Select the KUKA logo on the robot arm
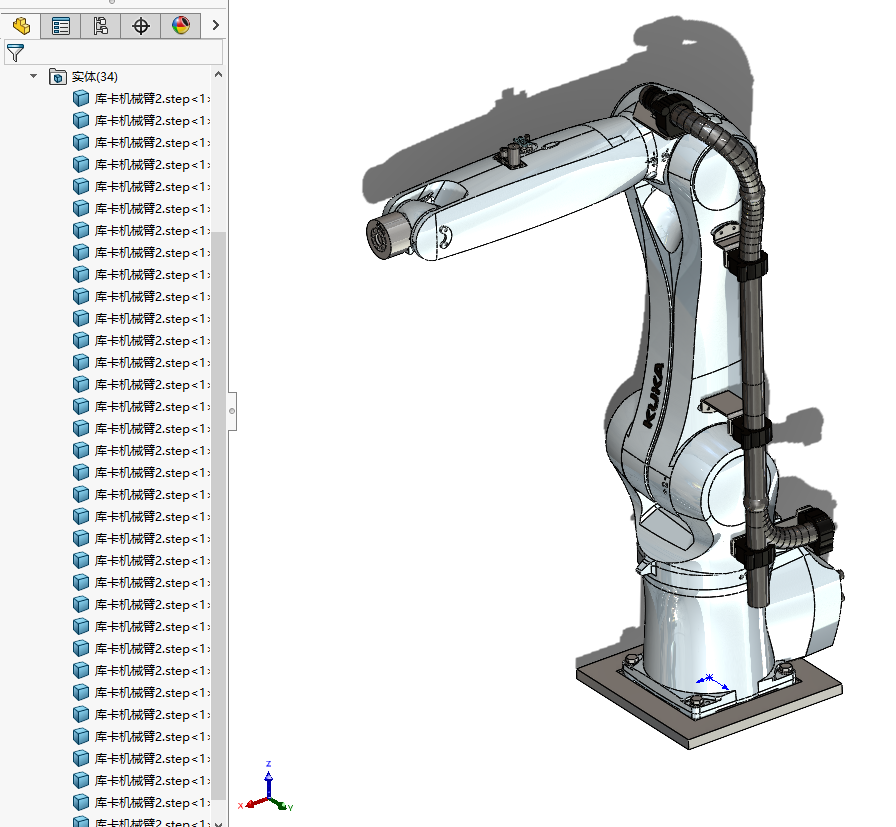The width and height of the screenshot is (896, 827). click(x=653, y=396)
